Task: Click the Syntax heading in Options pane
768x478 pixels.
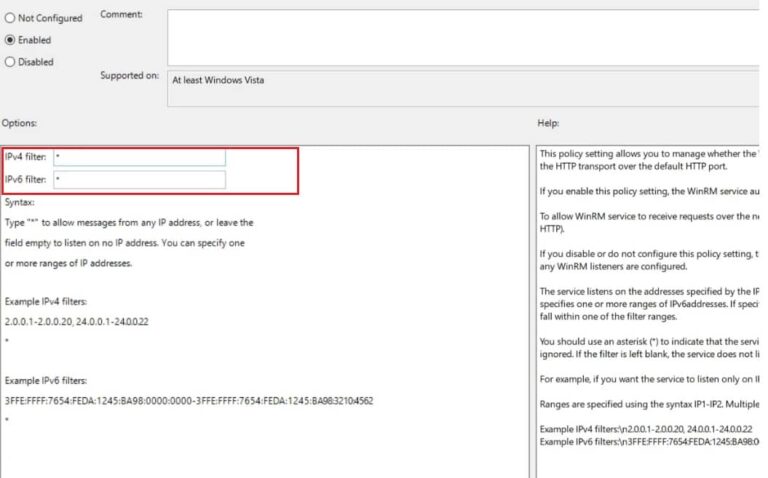Action: 20,202
